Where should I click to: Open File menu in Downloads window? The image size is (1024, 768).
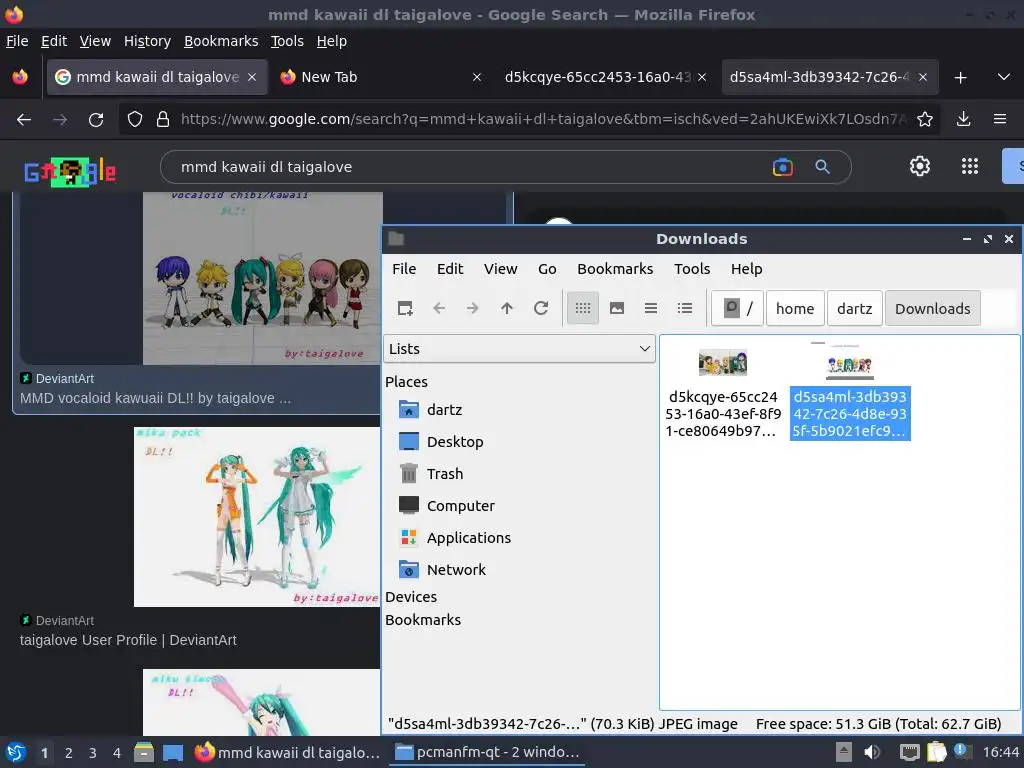point(404,269)
